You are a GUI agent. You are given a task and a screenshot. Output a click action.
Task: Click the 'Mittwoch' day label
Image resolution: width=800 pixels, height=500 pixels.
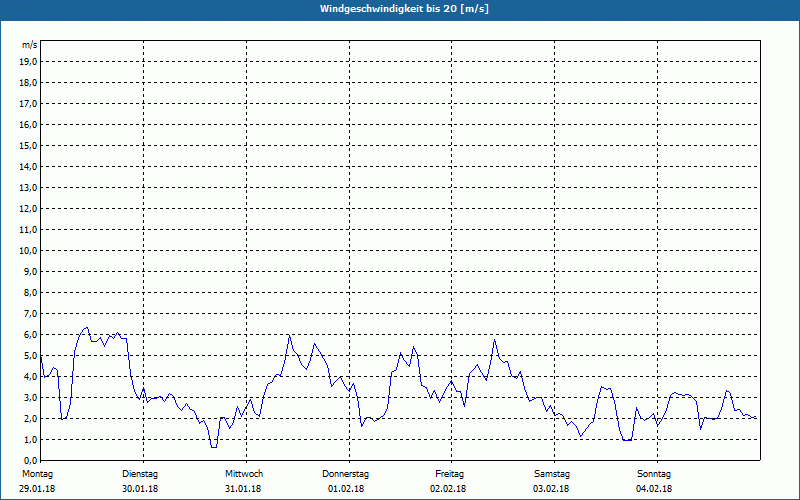click(x=244, y=474)
